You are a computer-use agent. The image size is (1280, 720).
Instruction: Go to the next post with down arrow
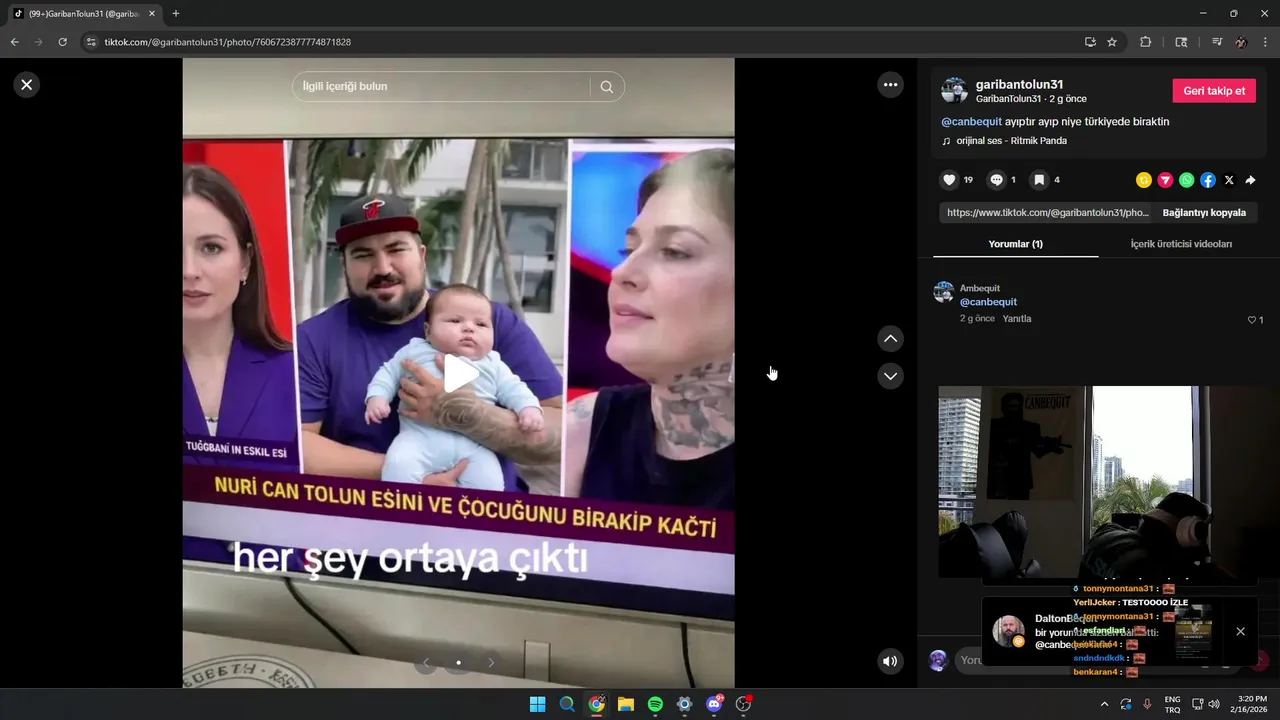click(x=890, y=376)
